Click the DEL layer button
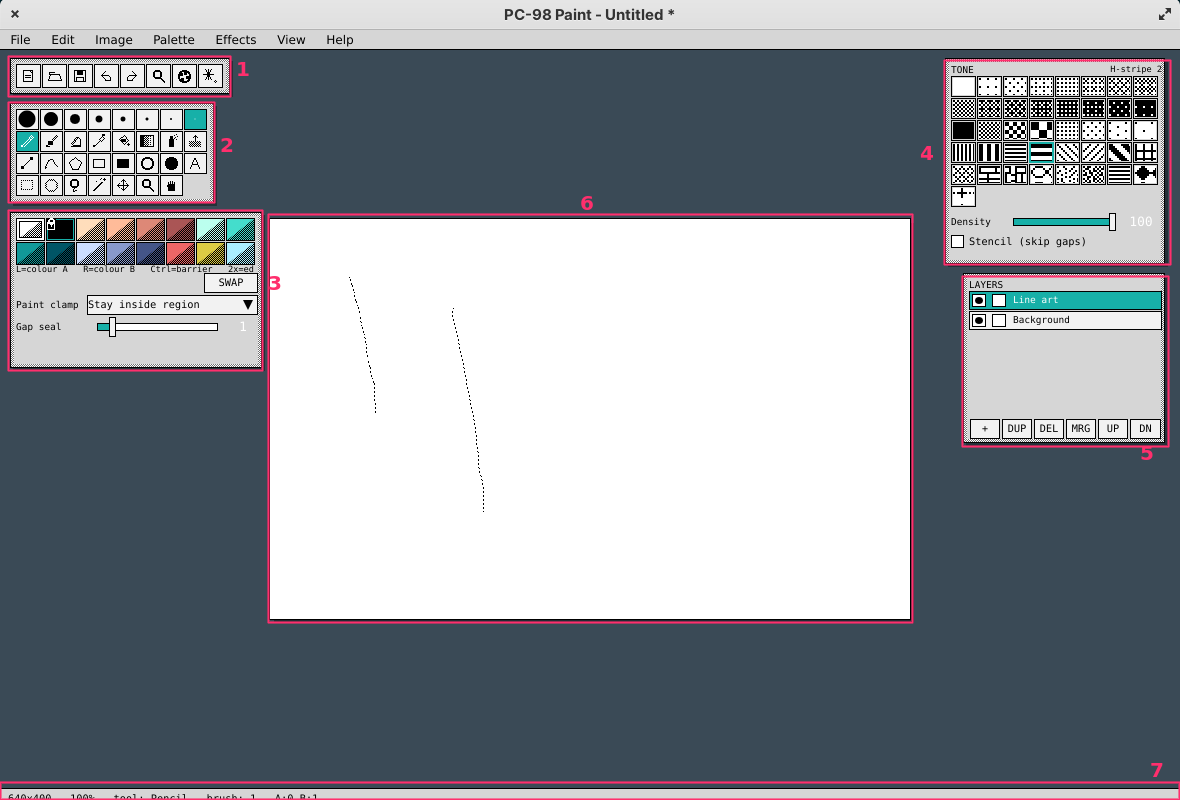1180x800 pixels. 1048,429
